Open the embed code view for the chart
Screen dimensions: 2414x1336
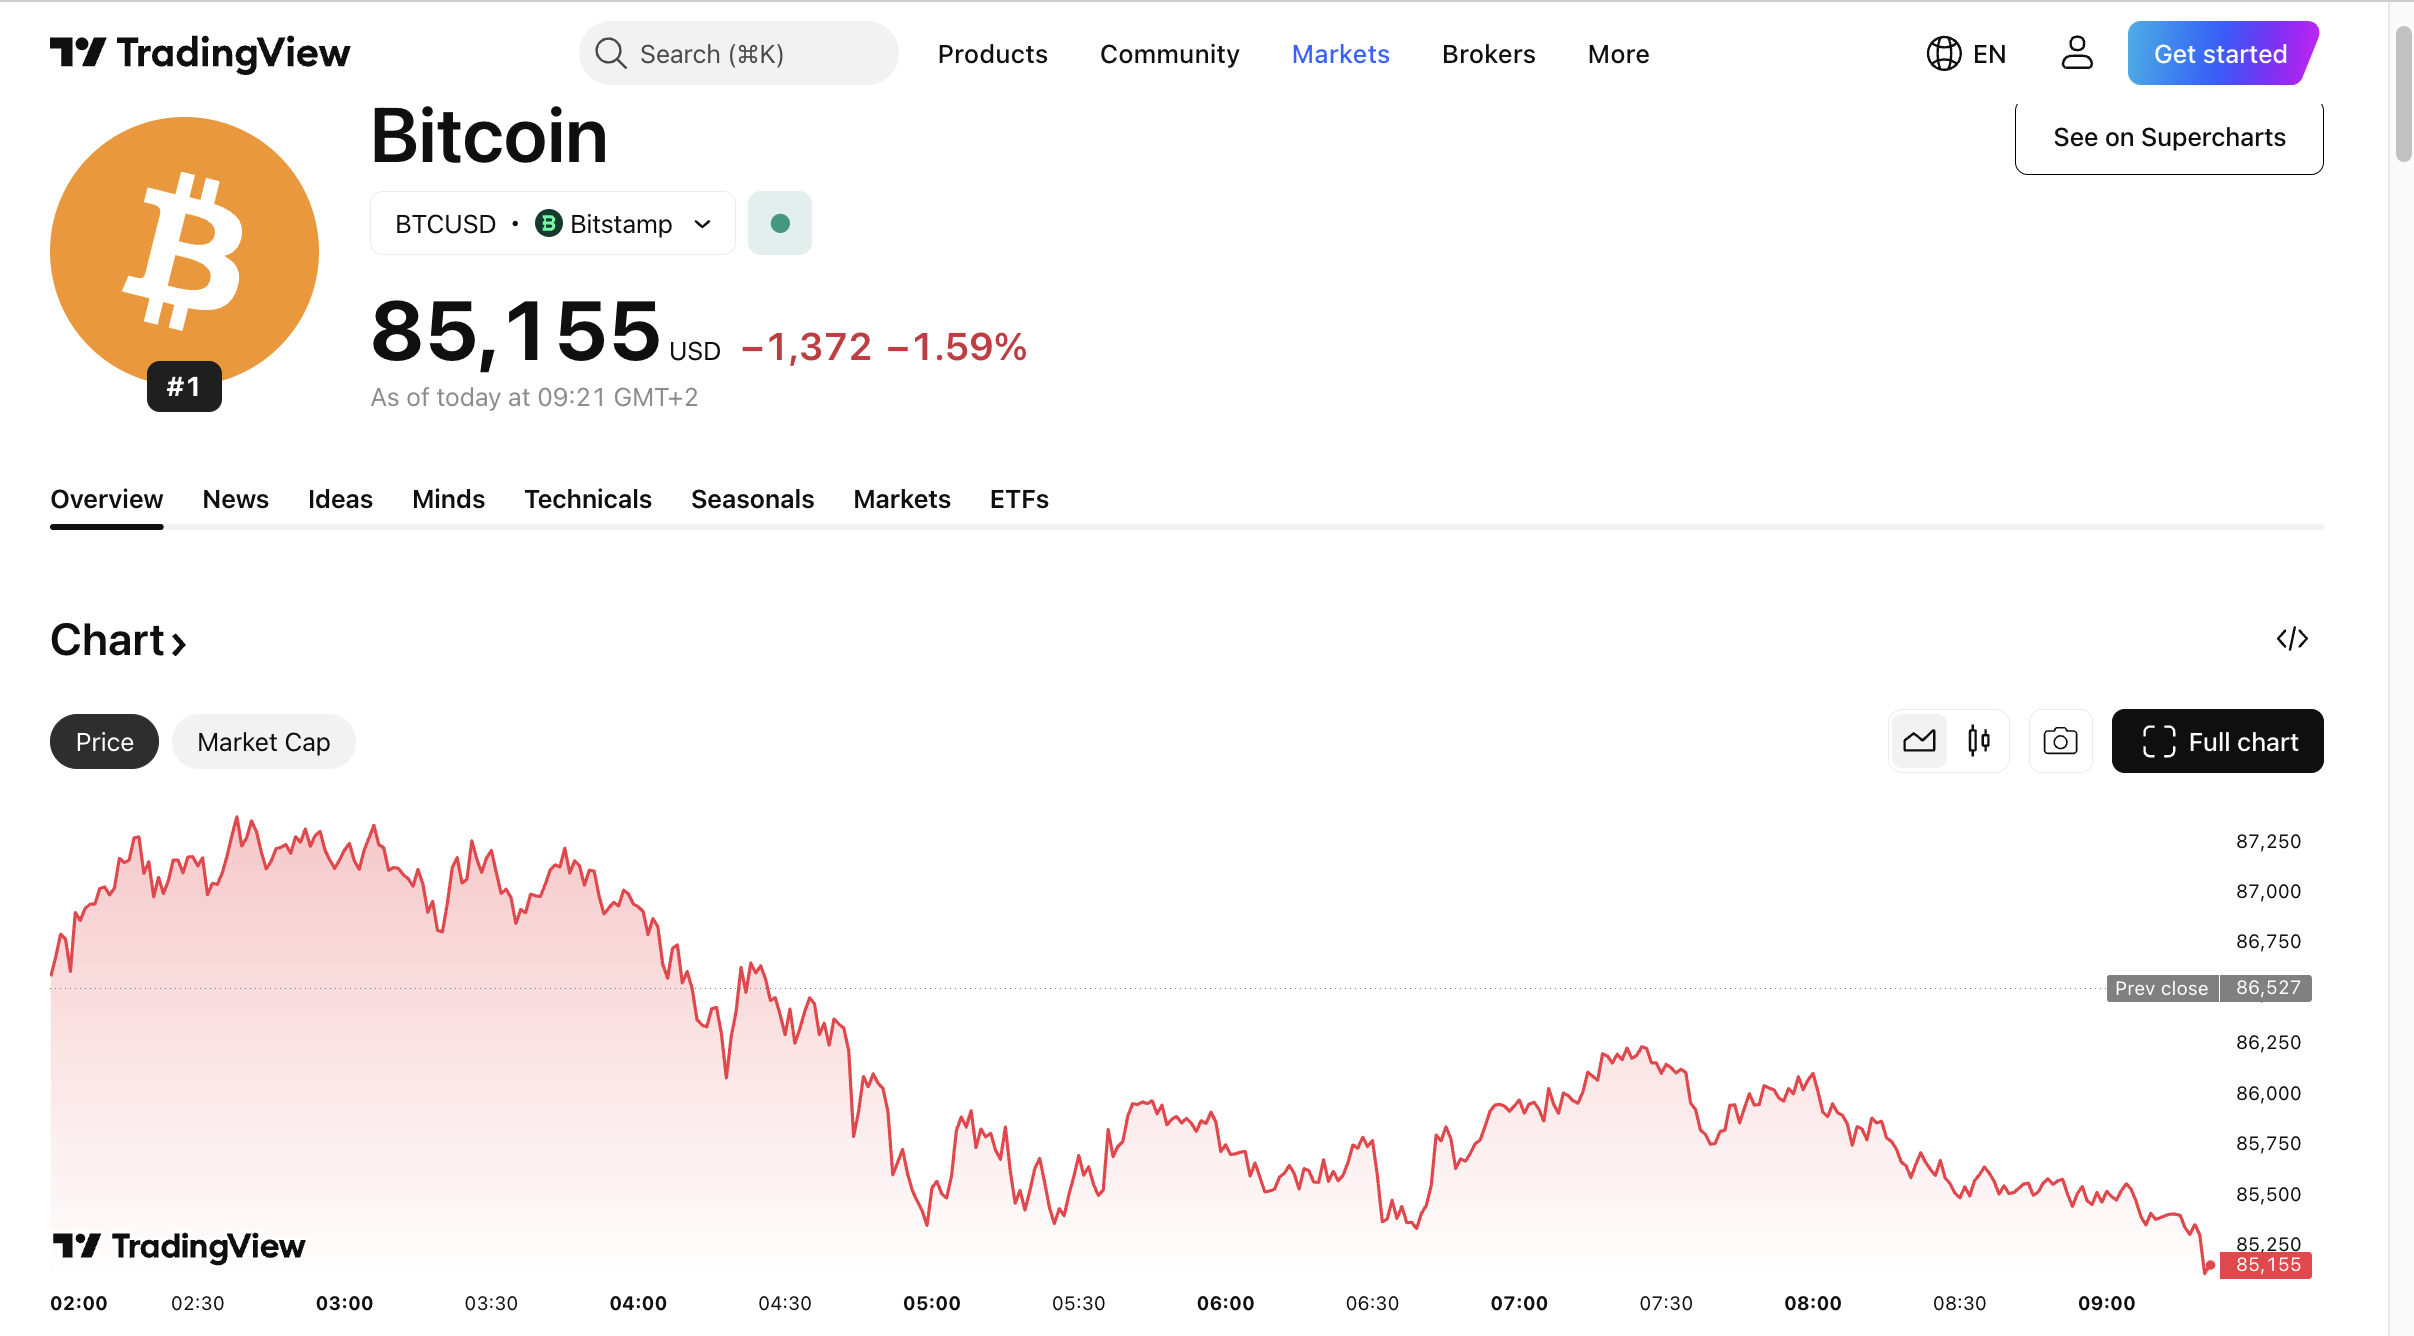2293,639
